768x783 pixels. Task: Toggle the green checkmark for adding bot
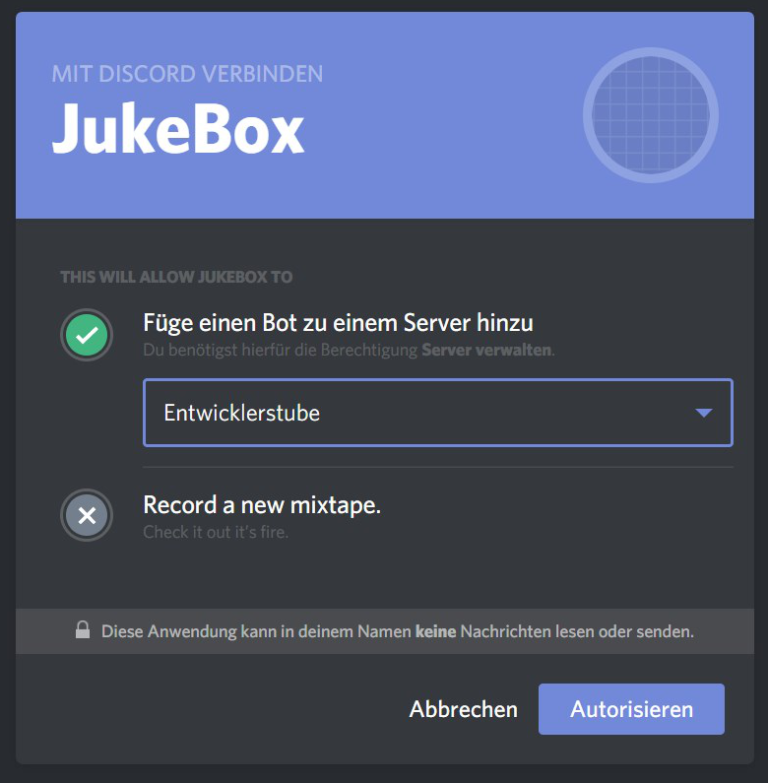[87, 335]
